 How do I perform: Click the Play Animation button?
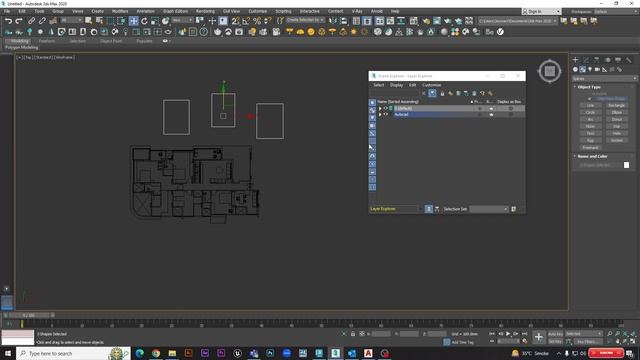(508, 334)
